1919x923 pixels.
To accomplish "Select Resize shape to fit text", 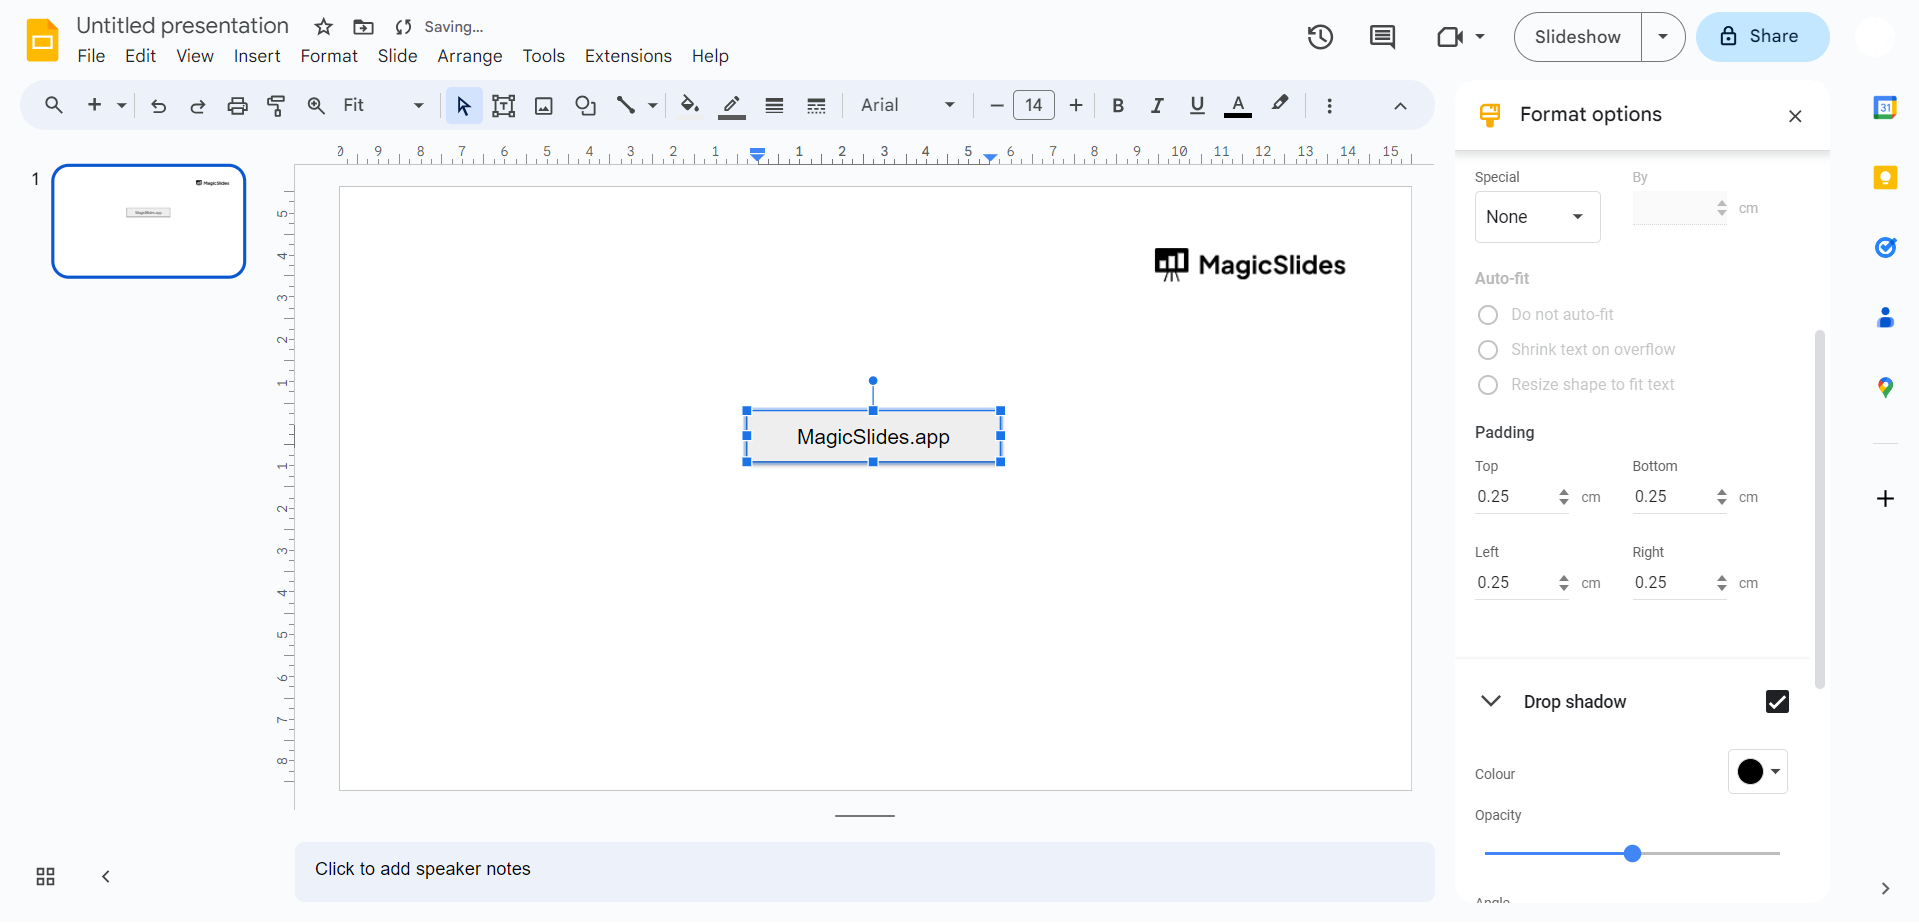I will tap(1488, 385).
